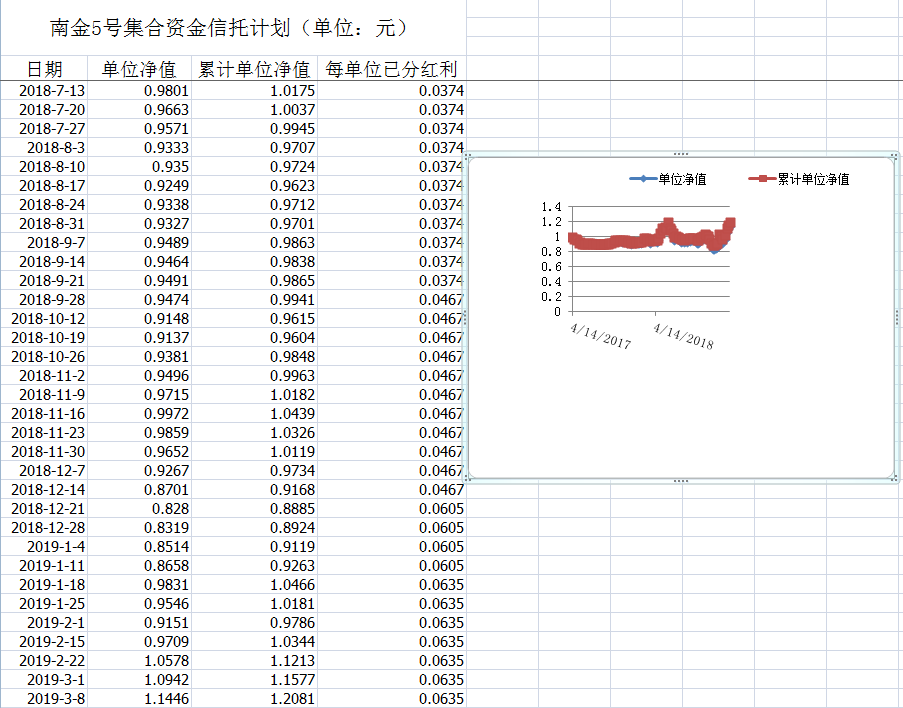903x708 pixels.
Task: Click the 0.6 vertical axis label
Action: [x=551, y=267]
